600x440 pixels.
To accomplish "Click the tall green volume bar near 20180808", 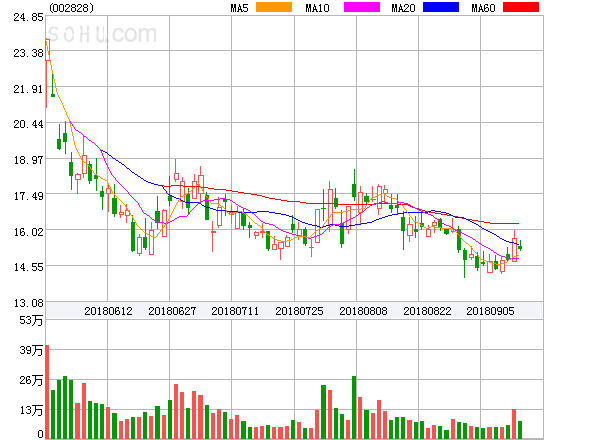I will [x=354, y=407].
